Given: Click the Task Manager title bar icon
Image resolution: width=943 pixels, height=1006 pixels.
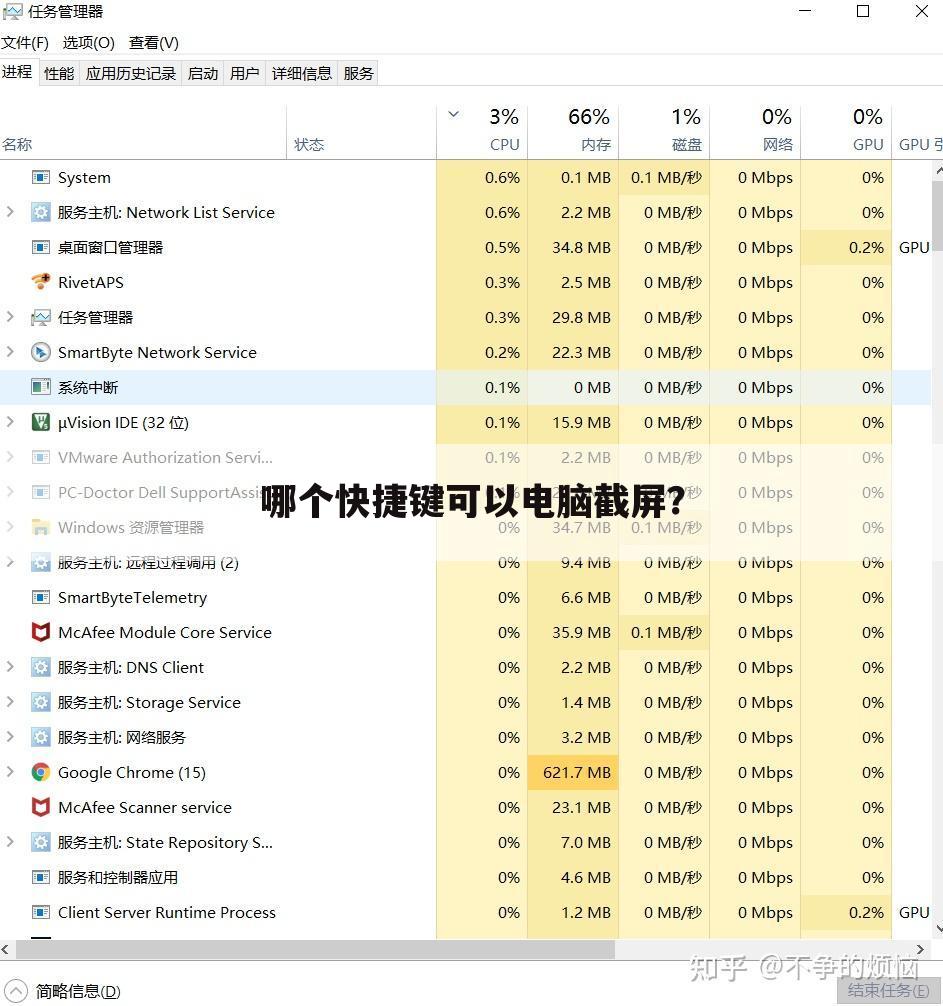Looking at the screenshot, I should click(12, 12).
